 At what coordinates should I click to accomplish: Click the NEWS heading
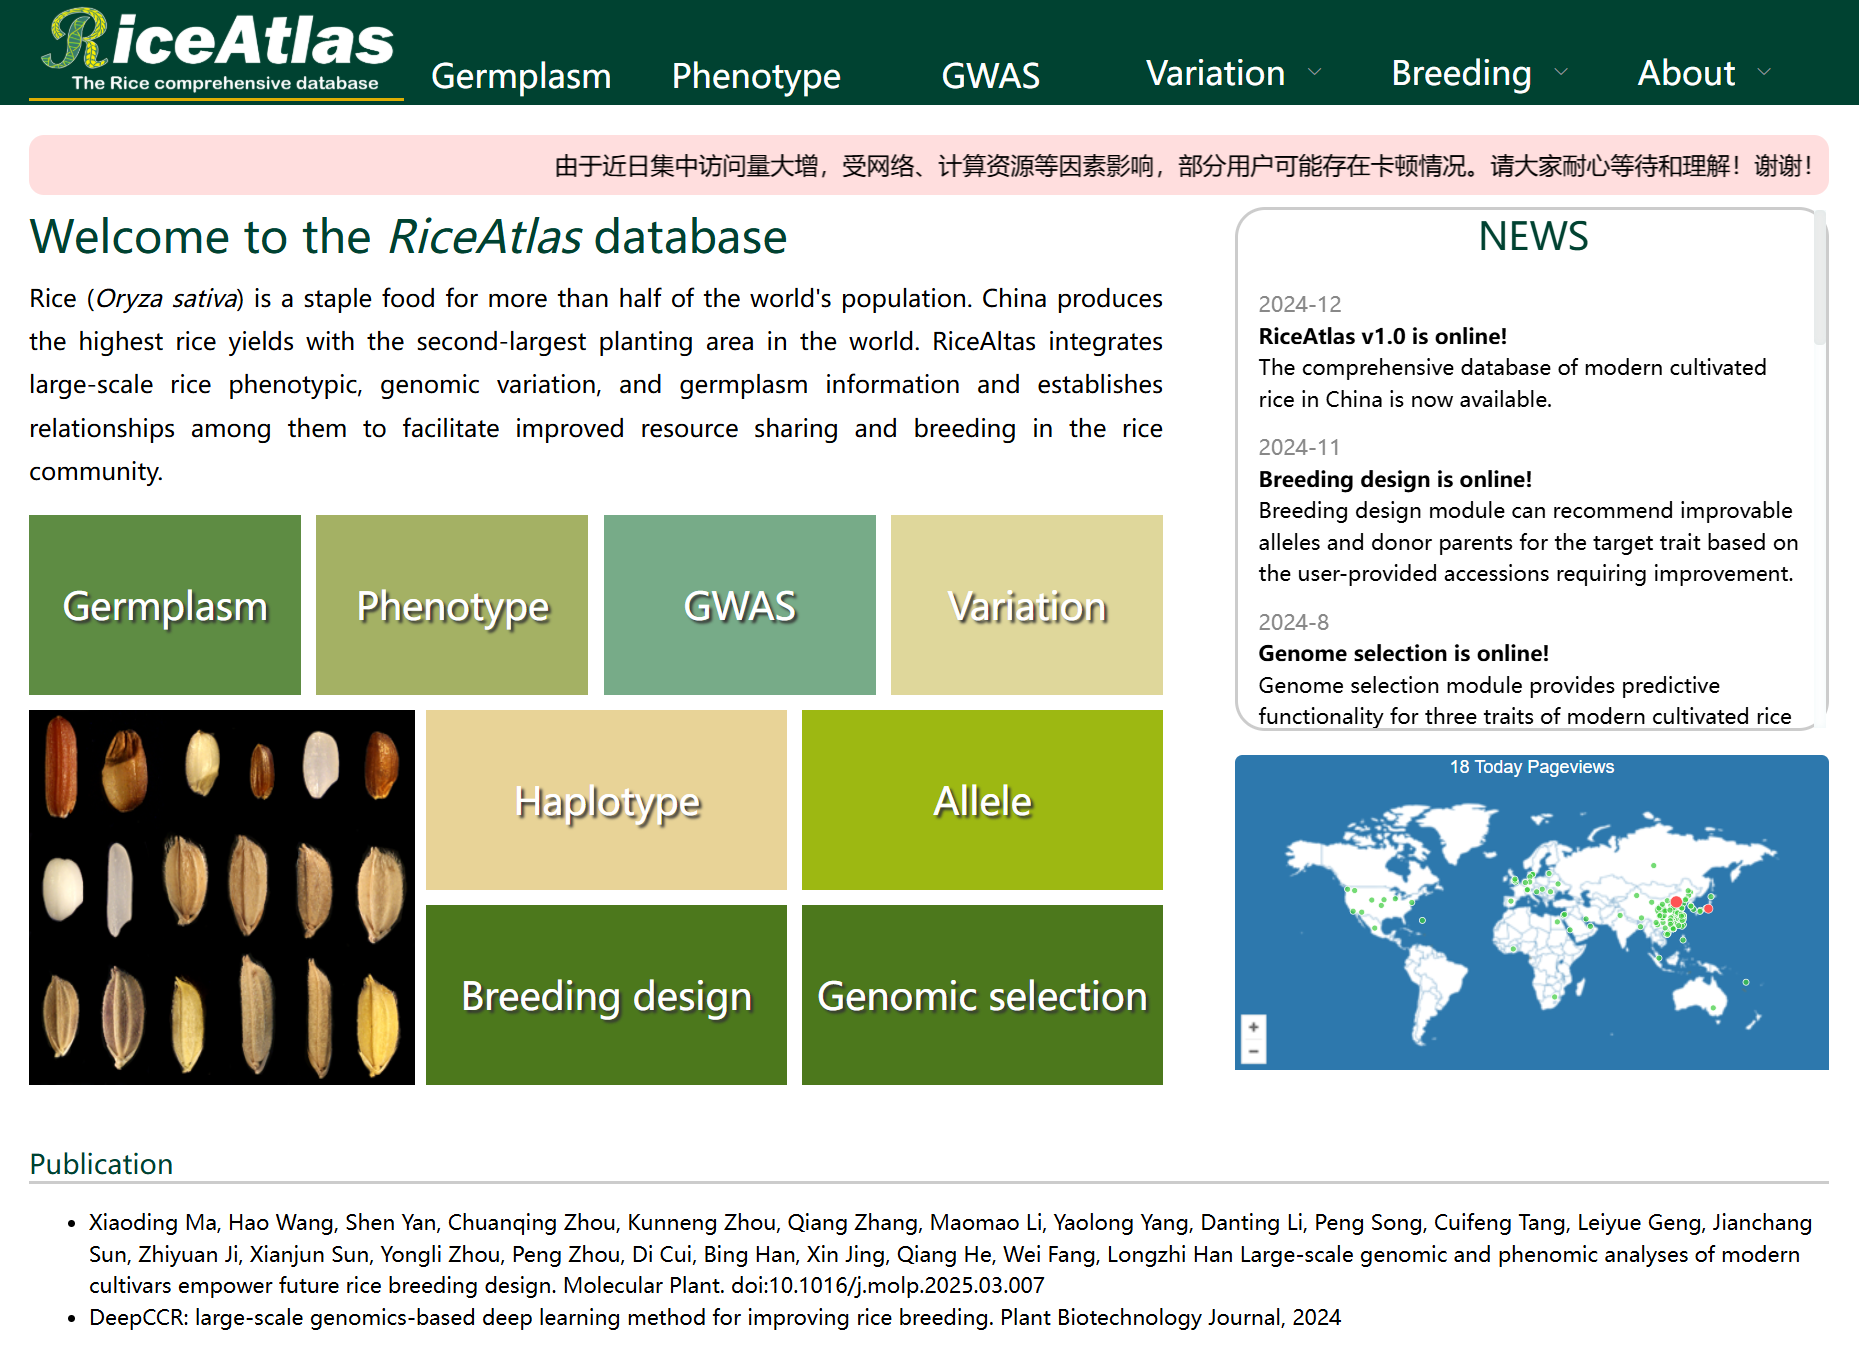(1532, 237)
